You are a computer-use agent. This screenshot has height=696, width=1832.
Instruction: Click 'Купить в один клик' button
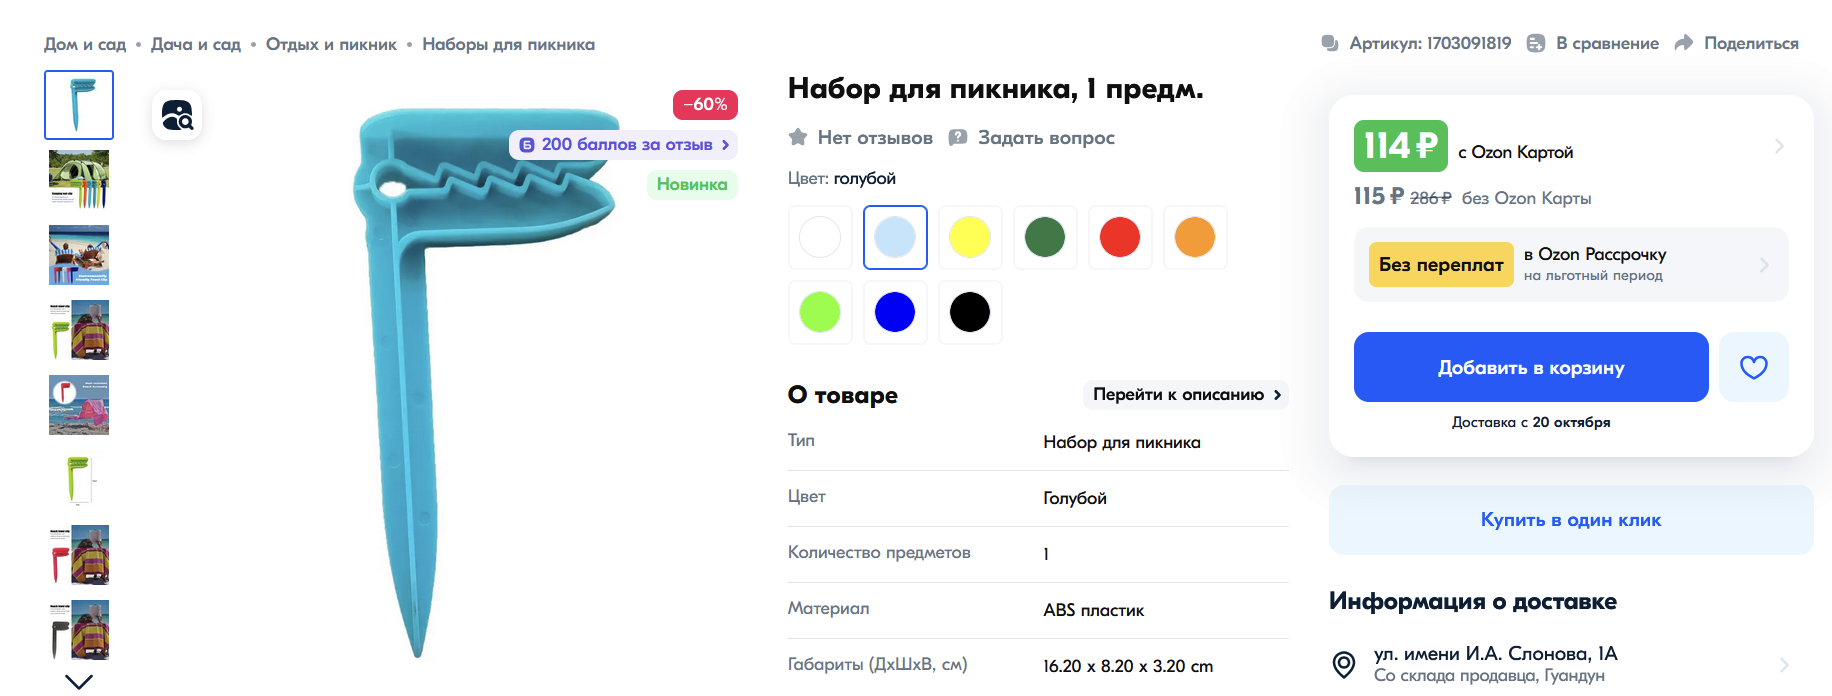pos(1571,520)
